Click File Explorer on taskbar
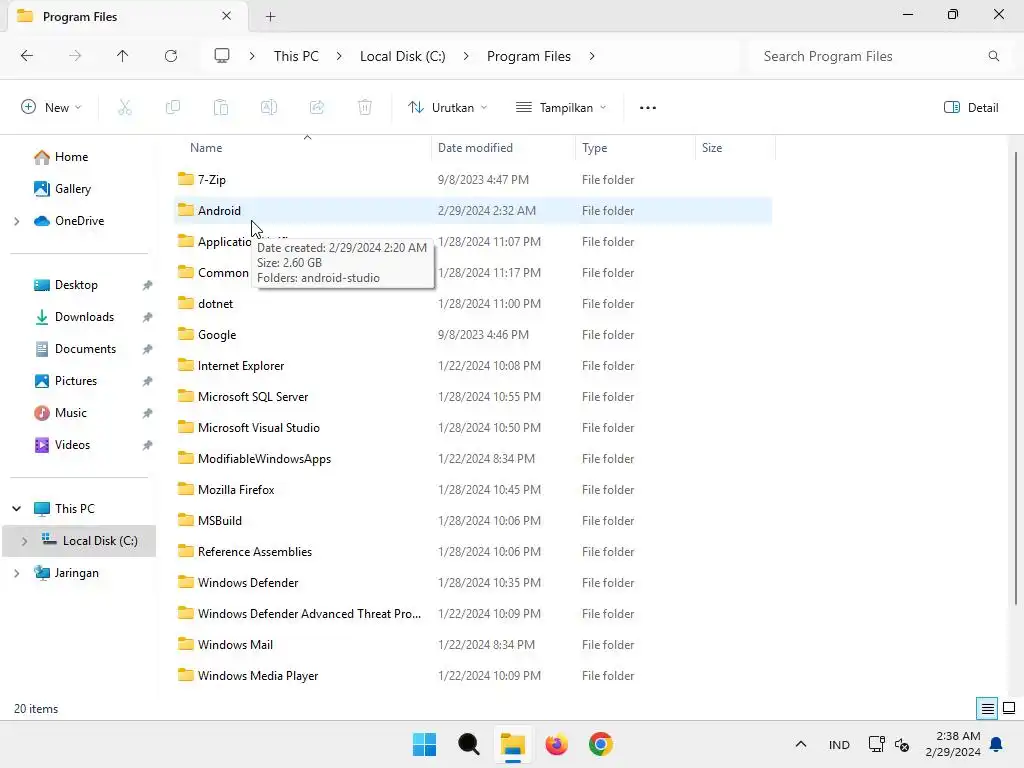 tap(513, 744)
